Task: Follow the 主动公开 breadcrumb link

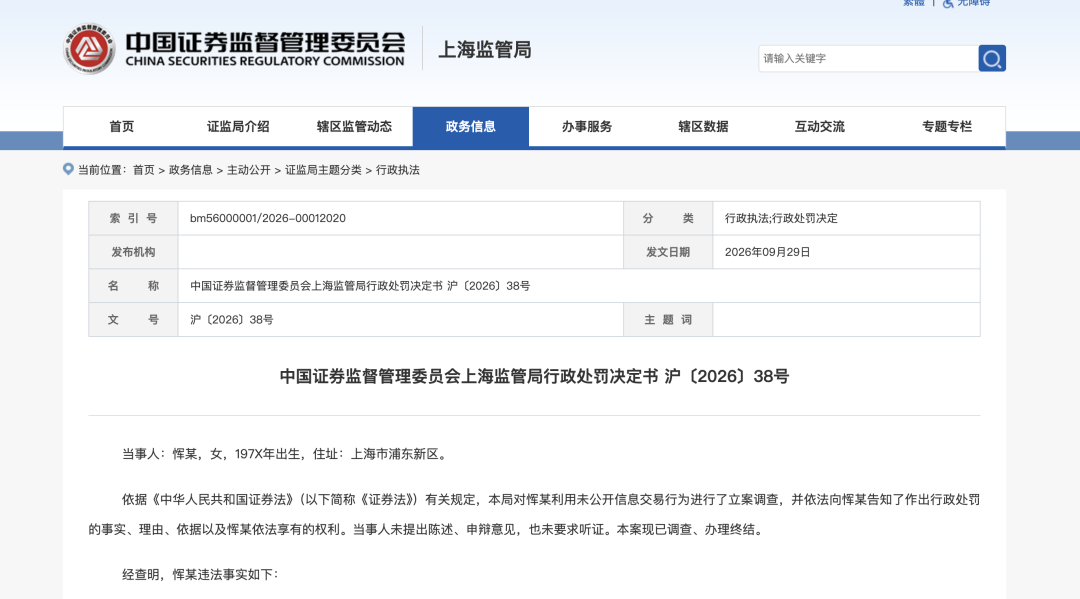Action: (249, 170)
